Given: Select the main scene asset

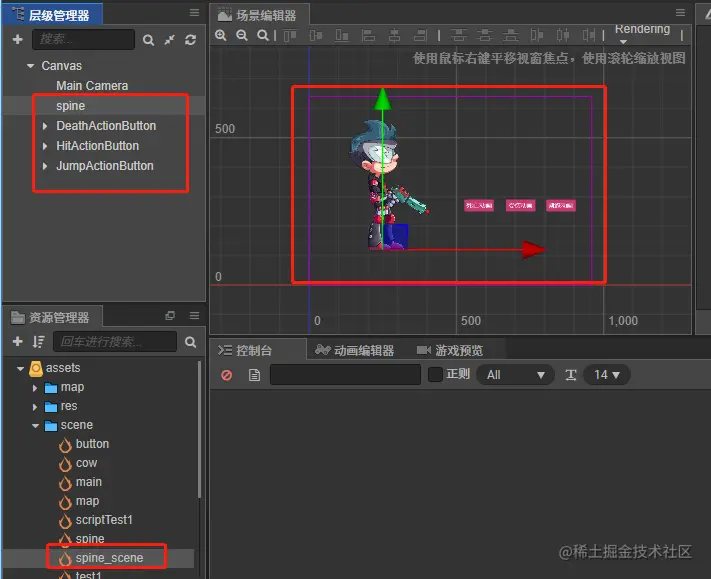Looking at the screenshot, I should point(88,482).
